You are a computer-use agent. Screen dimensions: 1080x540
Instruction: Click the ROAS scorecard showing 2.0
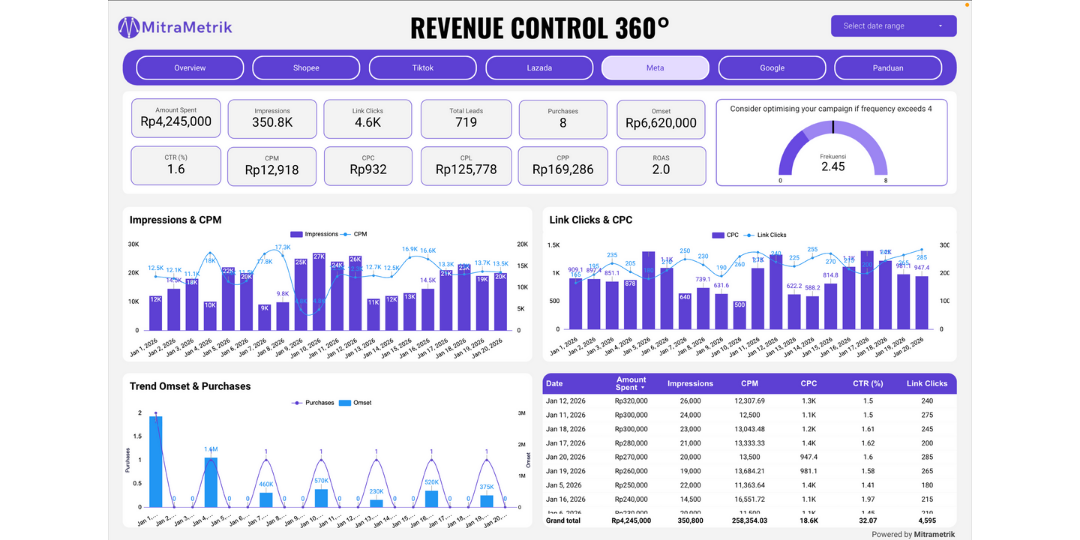click(661, 166)
